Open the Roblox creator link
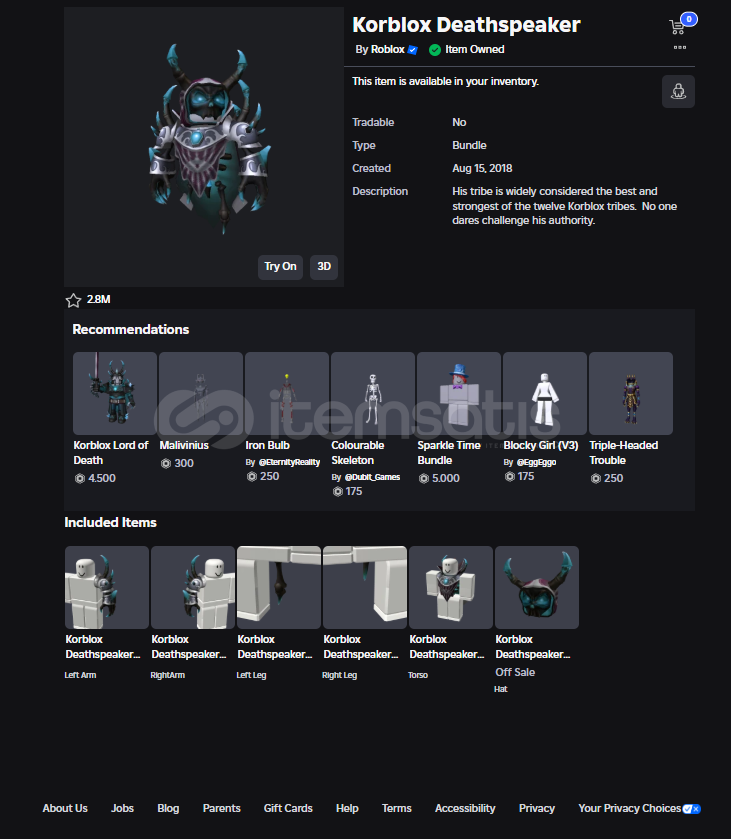731x839 pixels. (387, 49)
